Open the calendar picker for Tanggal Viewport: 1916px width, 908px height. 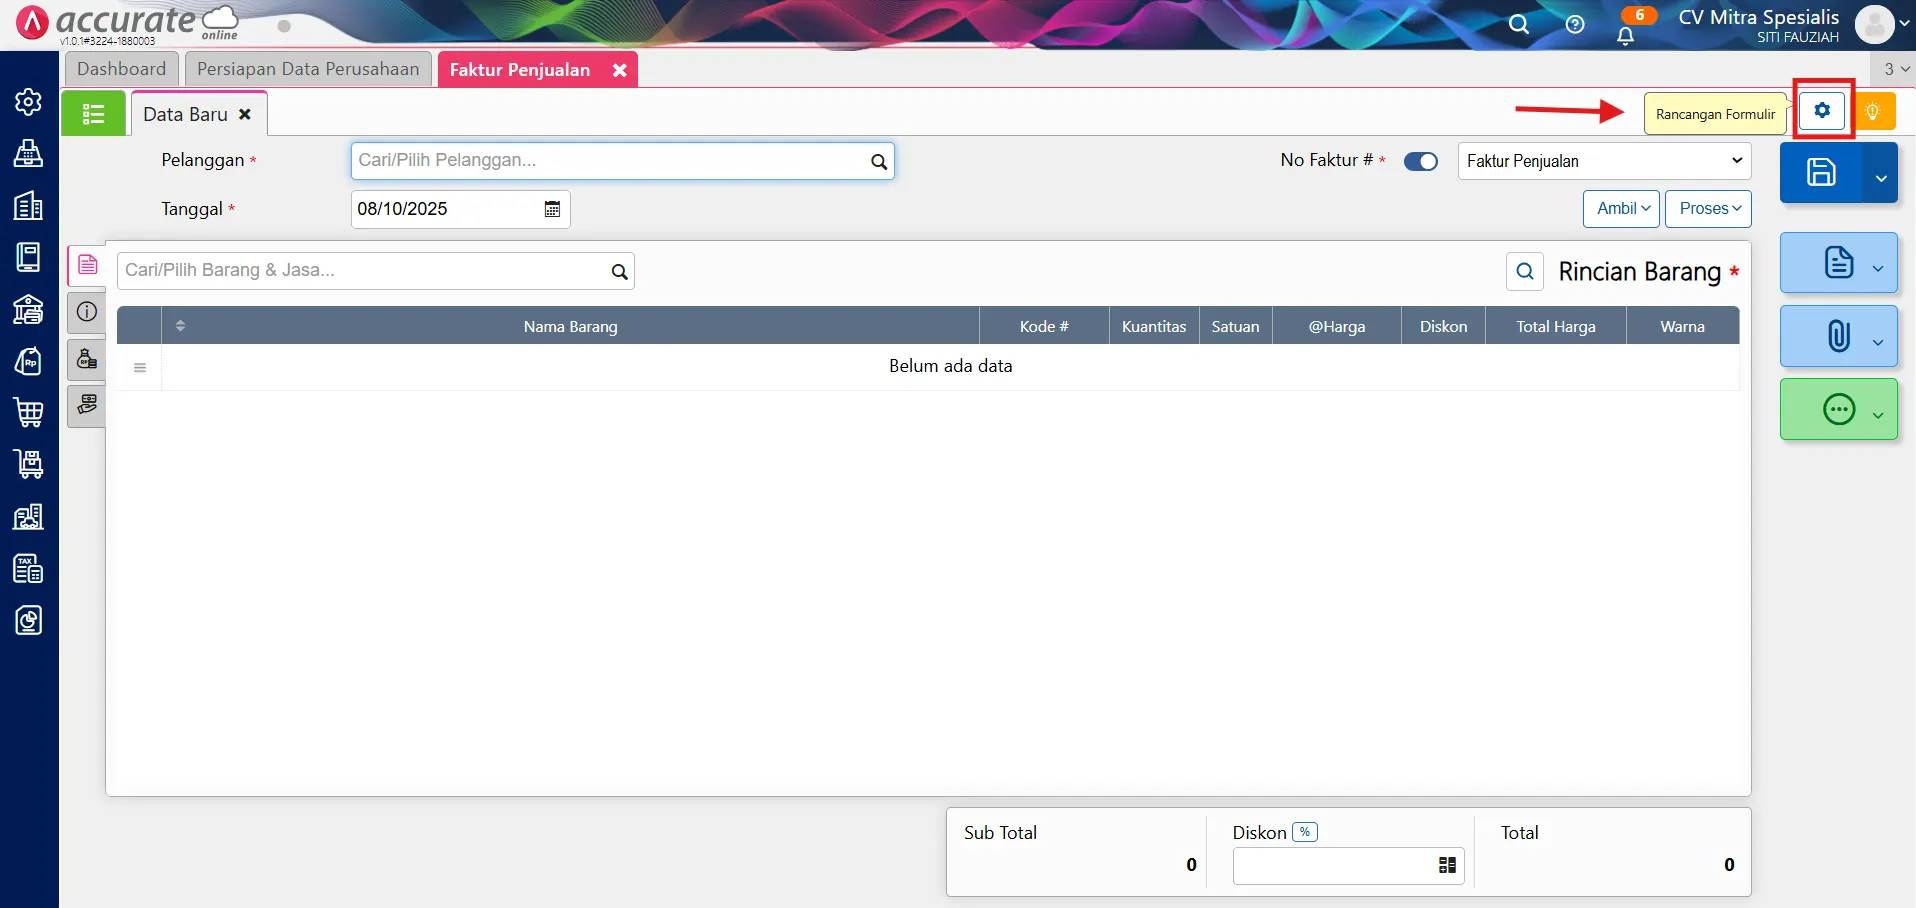click(552, 209)
